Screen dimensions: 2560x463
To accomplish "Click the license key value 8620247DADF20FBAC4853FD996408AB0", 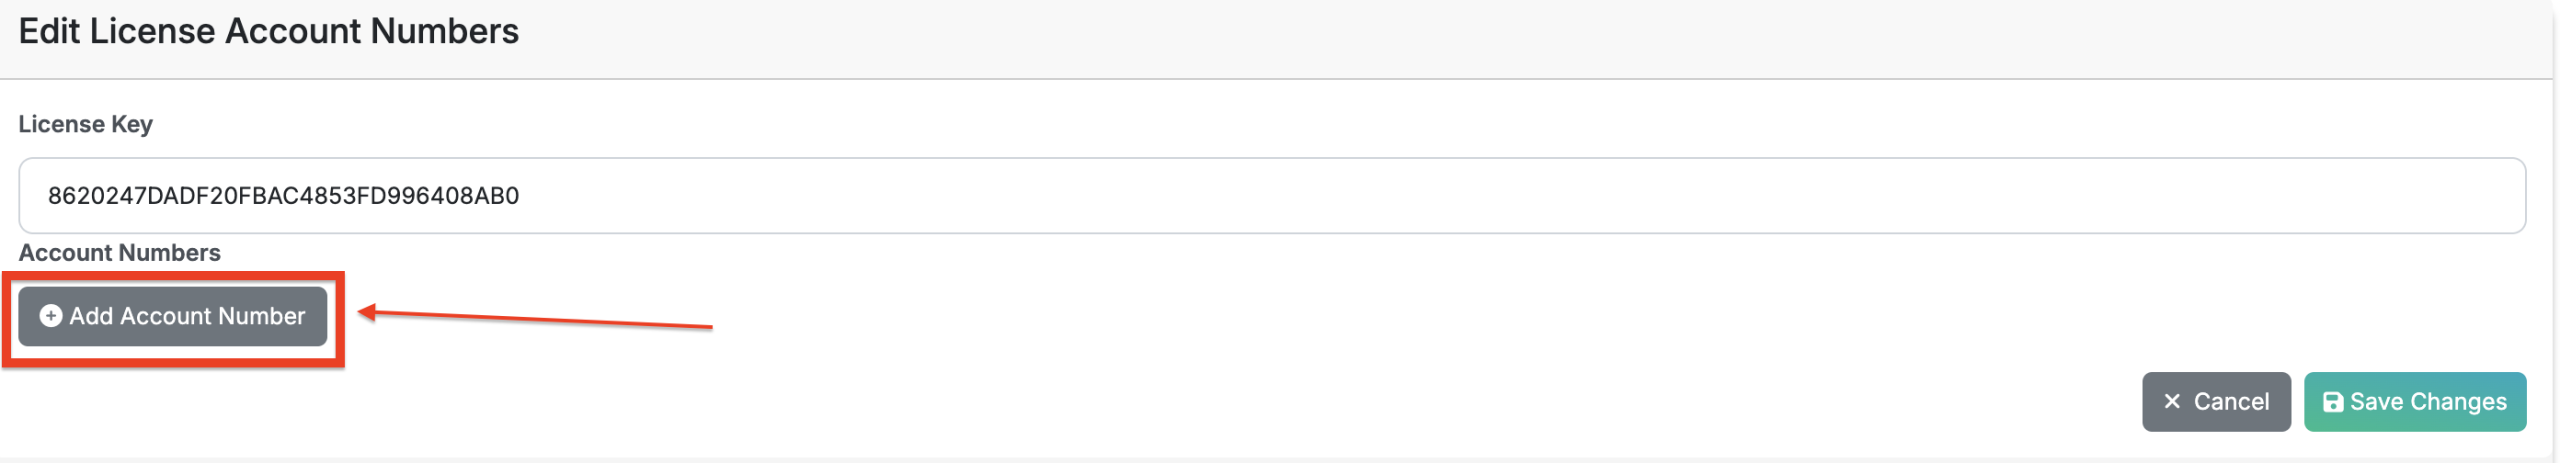I will click(x=283, y=196).
